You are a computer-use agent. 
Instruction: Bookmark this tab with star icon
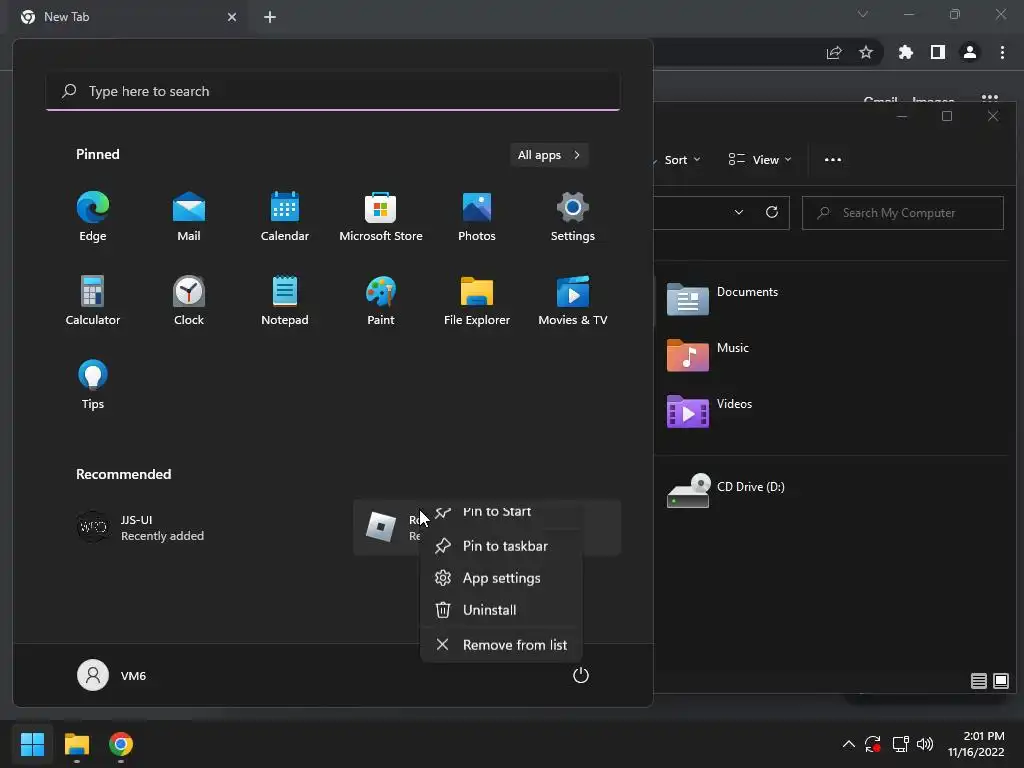pyautogui.click(x=866, y=53)
